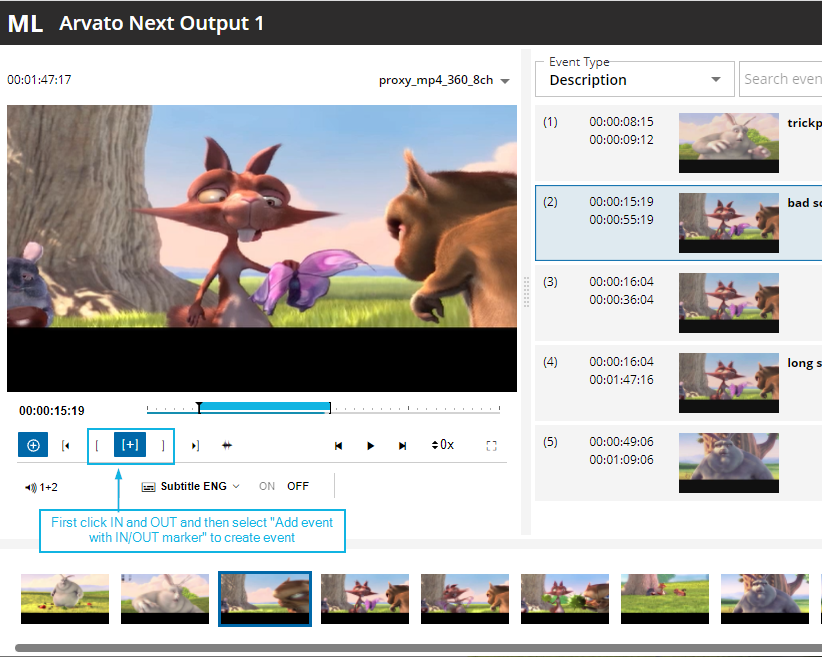Select event (5) at 00:00:49:06

click(x=678, y=463)
